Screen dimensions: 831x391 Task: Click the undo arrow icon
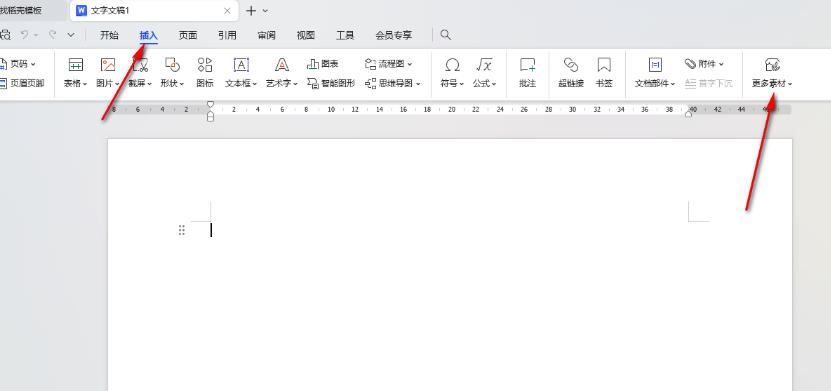(24, 35)
